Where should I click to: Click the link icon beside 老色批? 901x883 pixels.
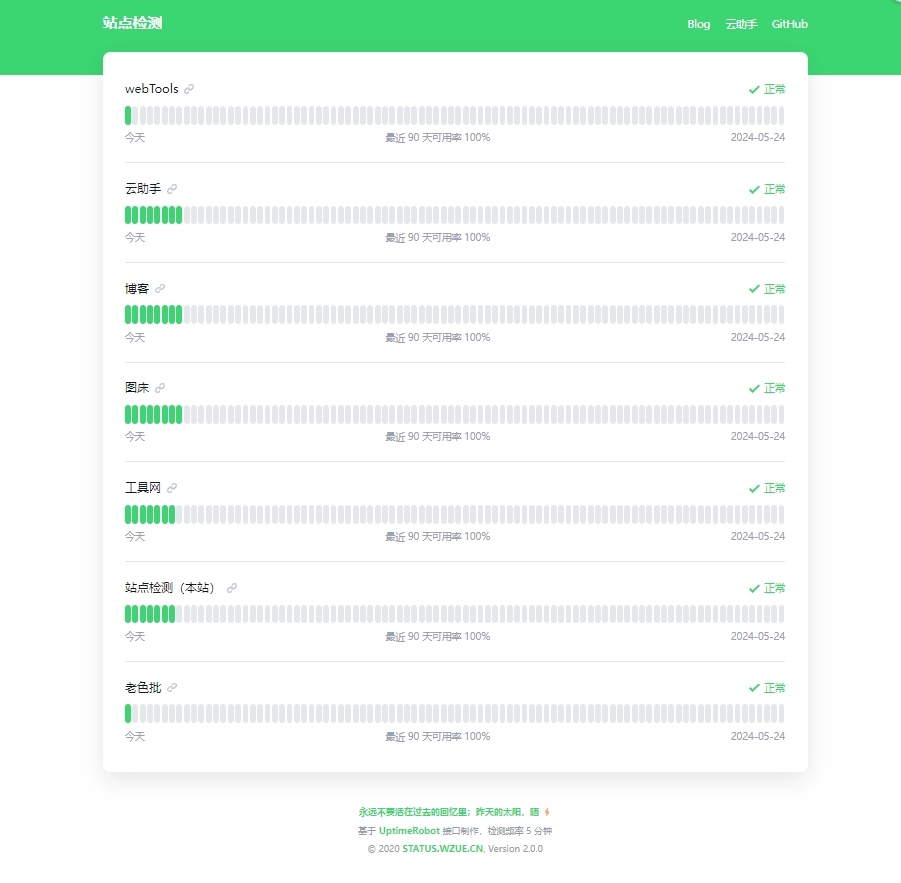pyautogui.click(x=172, y=688)
